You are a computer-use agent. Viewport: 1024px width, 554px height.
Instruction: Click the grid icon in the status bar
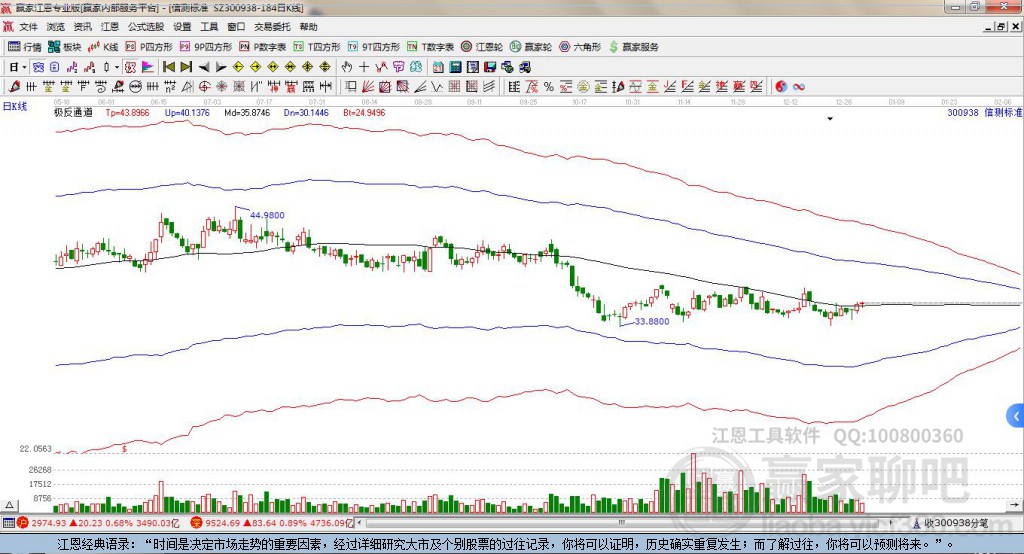[8, 523]
